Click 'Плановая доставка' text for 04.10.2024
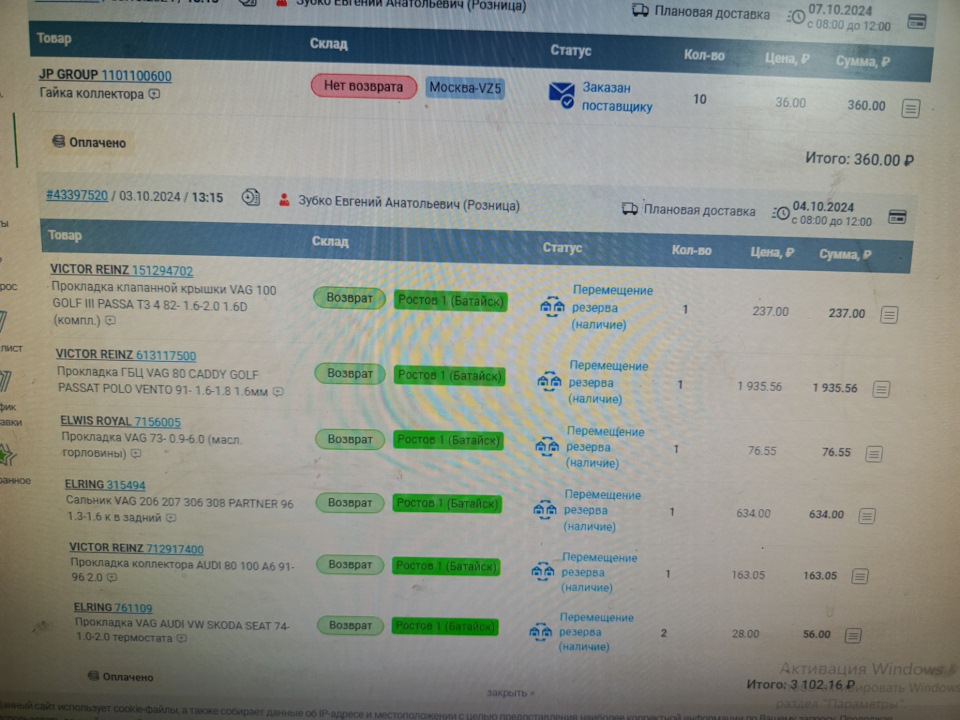Image resolution: width=960 pixels, height=720 pixels. coord(699,211)
